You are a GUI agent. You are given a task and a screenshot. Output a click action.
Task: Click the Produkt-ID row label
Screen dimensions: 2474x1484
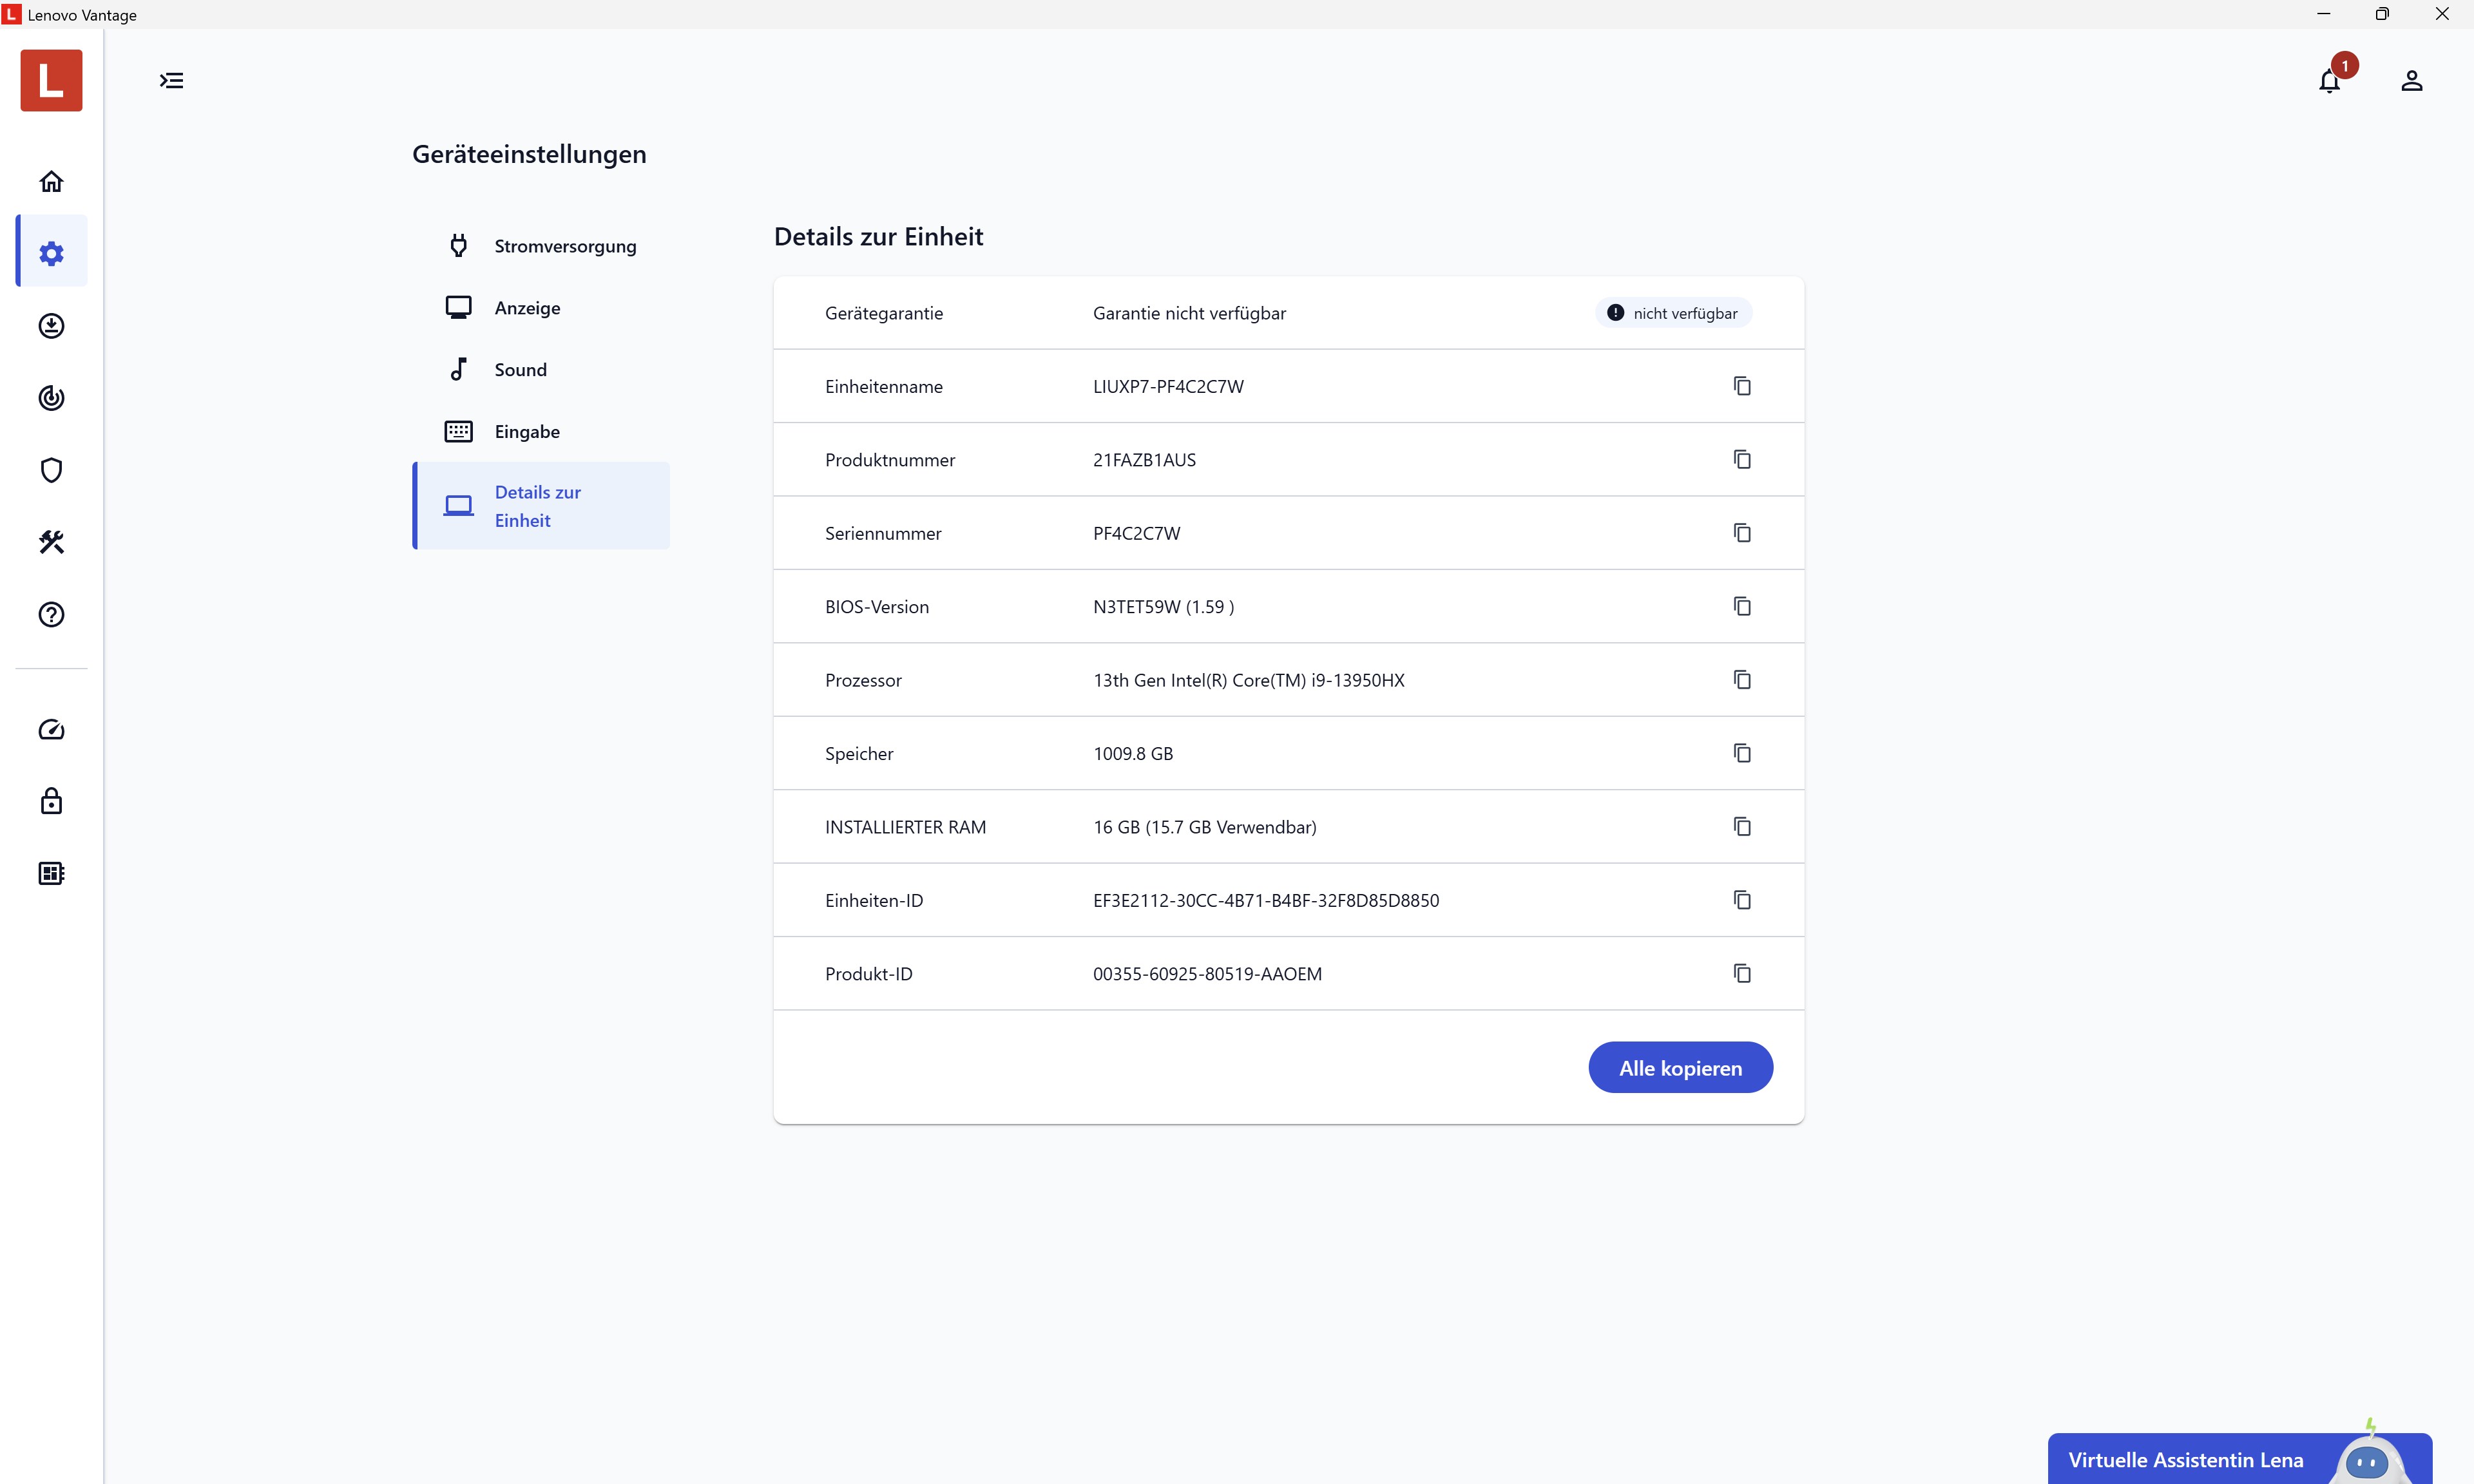(x=869, y=974)
